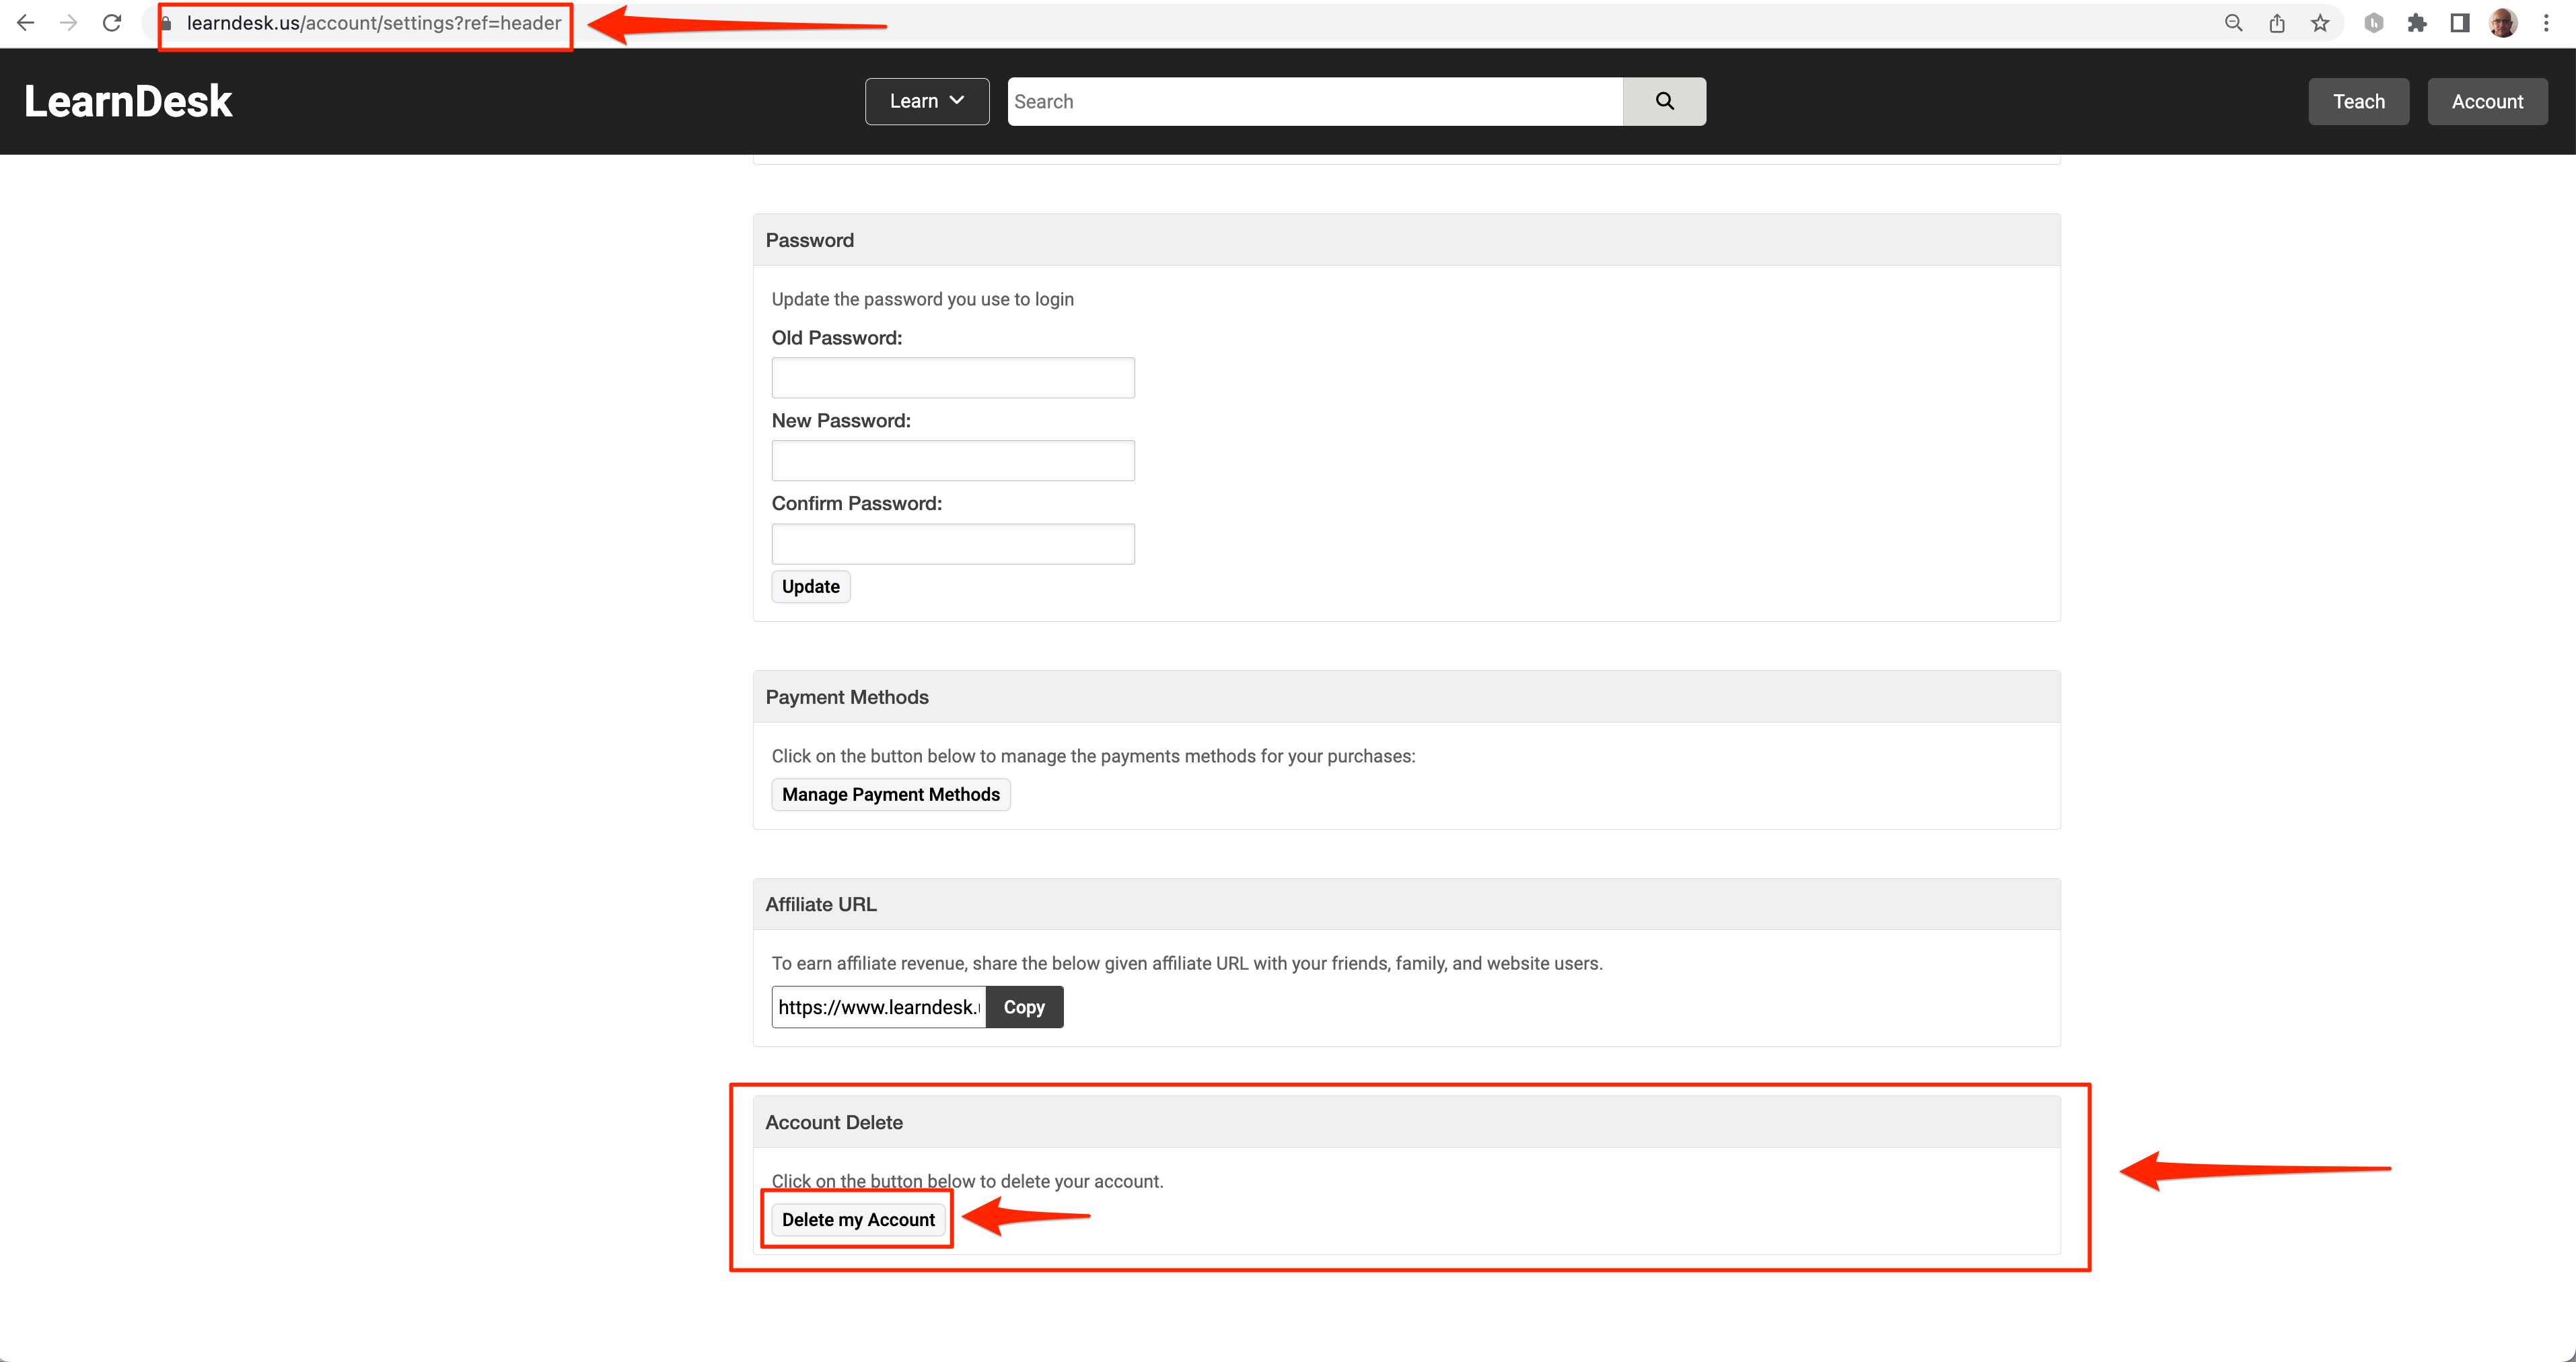Click the Password section heading
The width and height of the screenshot is (2576, 1362).
[x=810, y=240]
